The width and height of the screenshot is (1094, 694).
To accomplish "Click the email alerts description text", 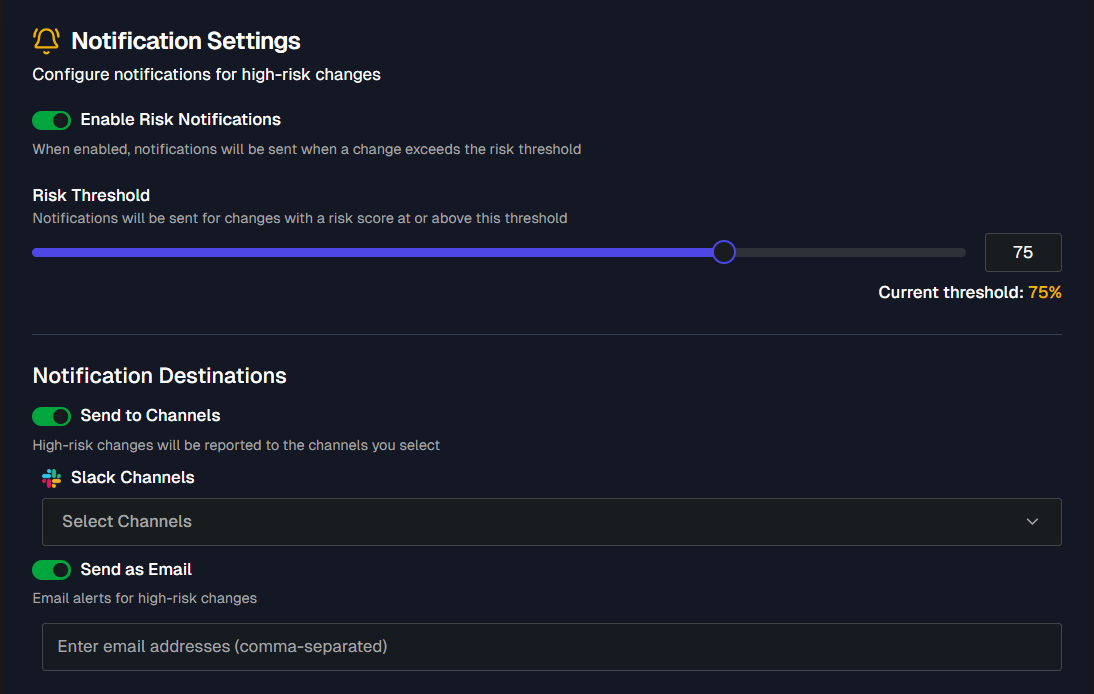I will [144, 597].
